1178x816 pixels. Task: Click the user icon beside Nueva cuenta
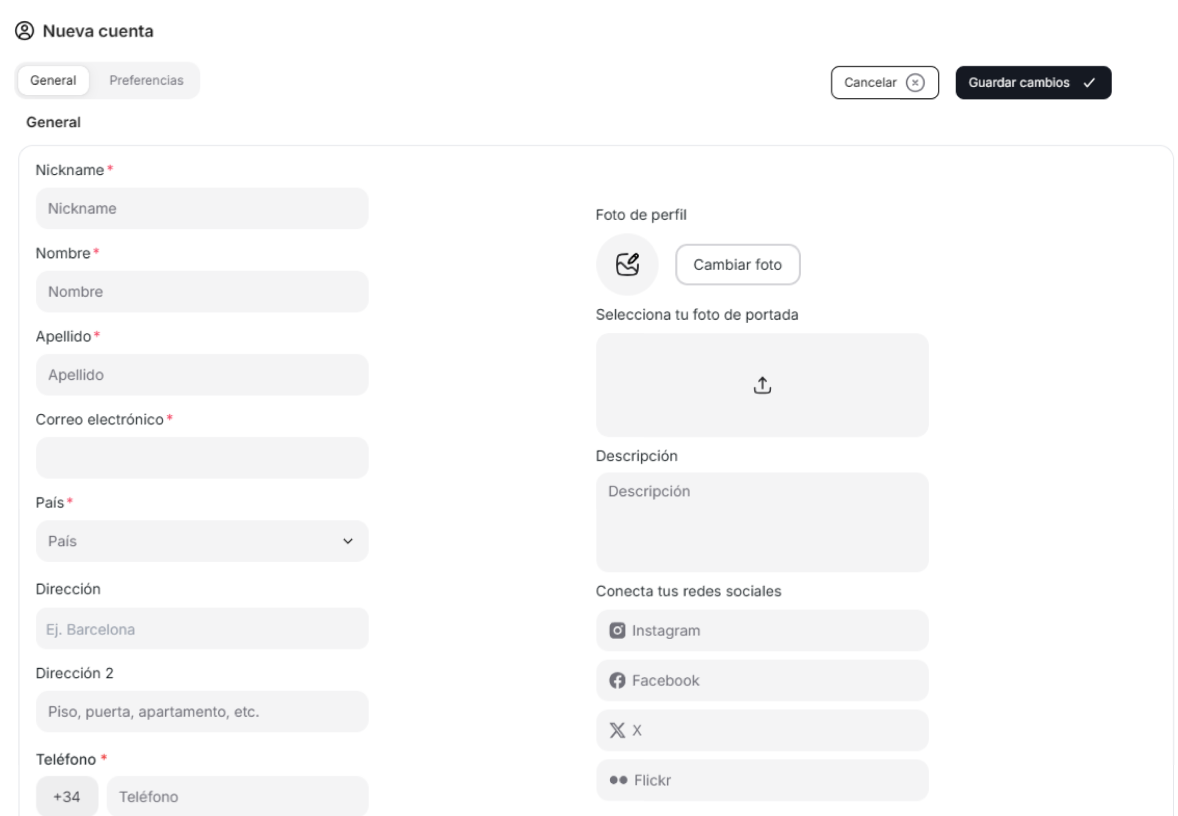pyautogui.click(x=22, y=32)
